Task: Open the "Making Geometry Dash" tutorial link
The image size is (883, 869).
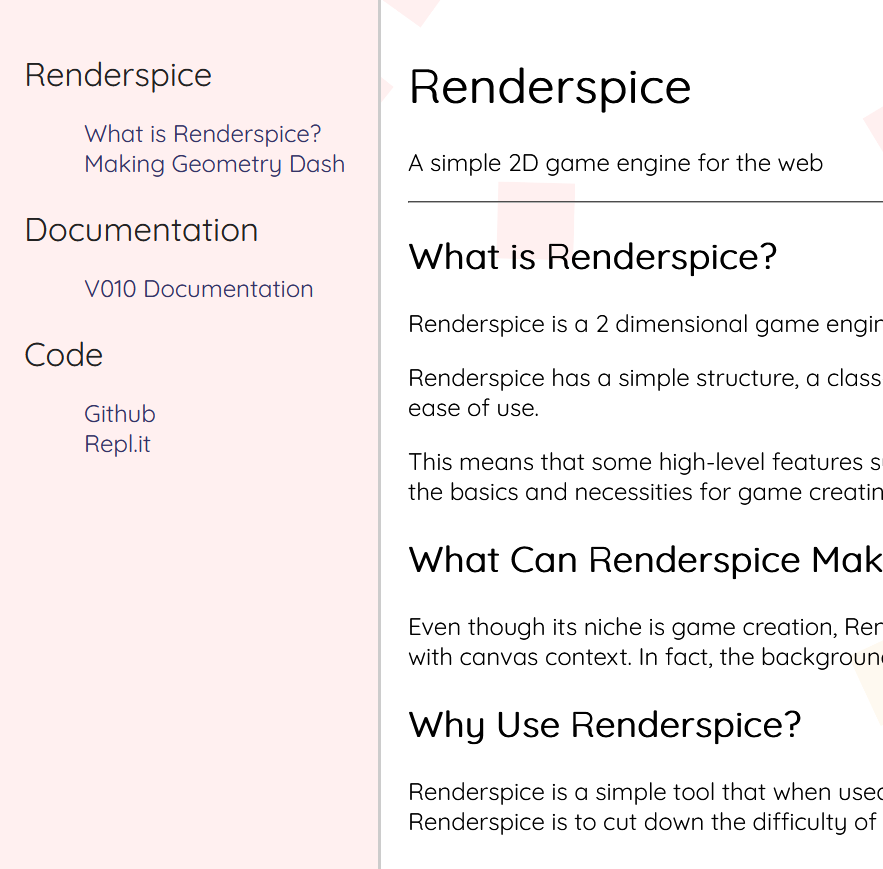Action: [214, 163]
